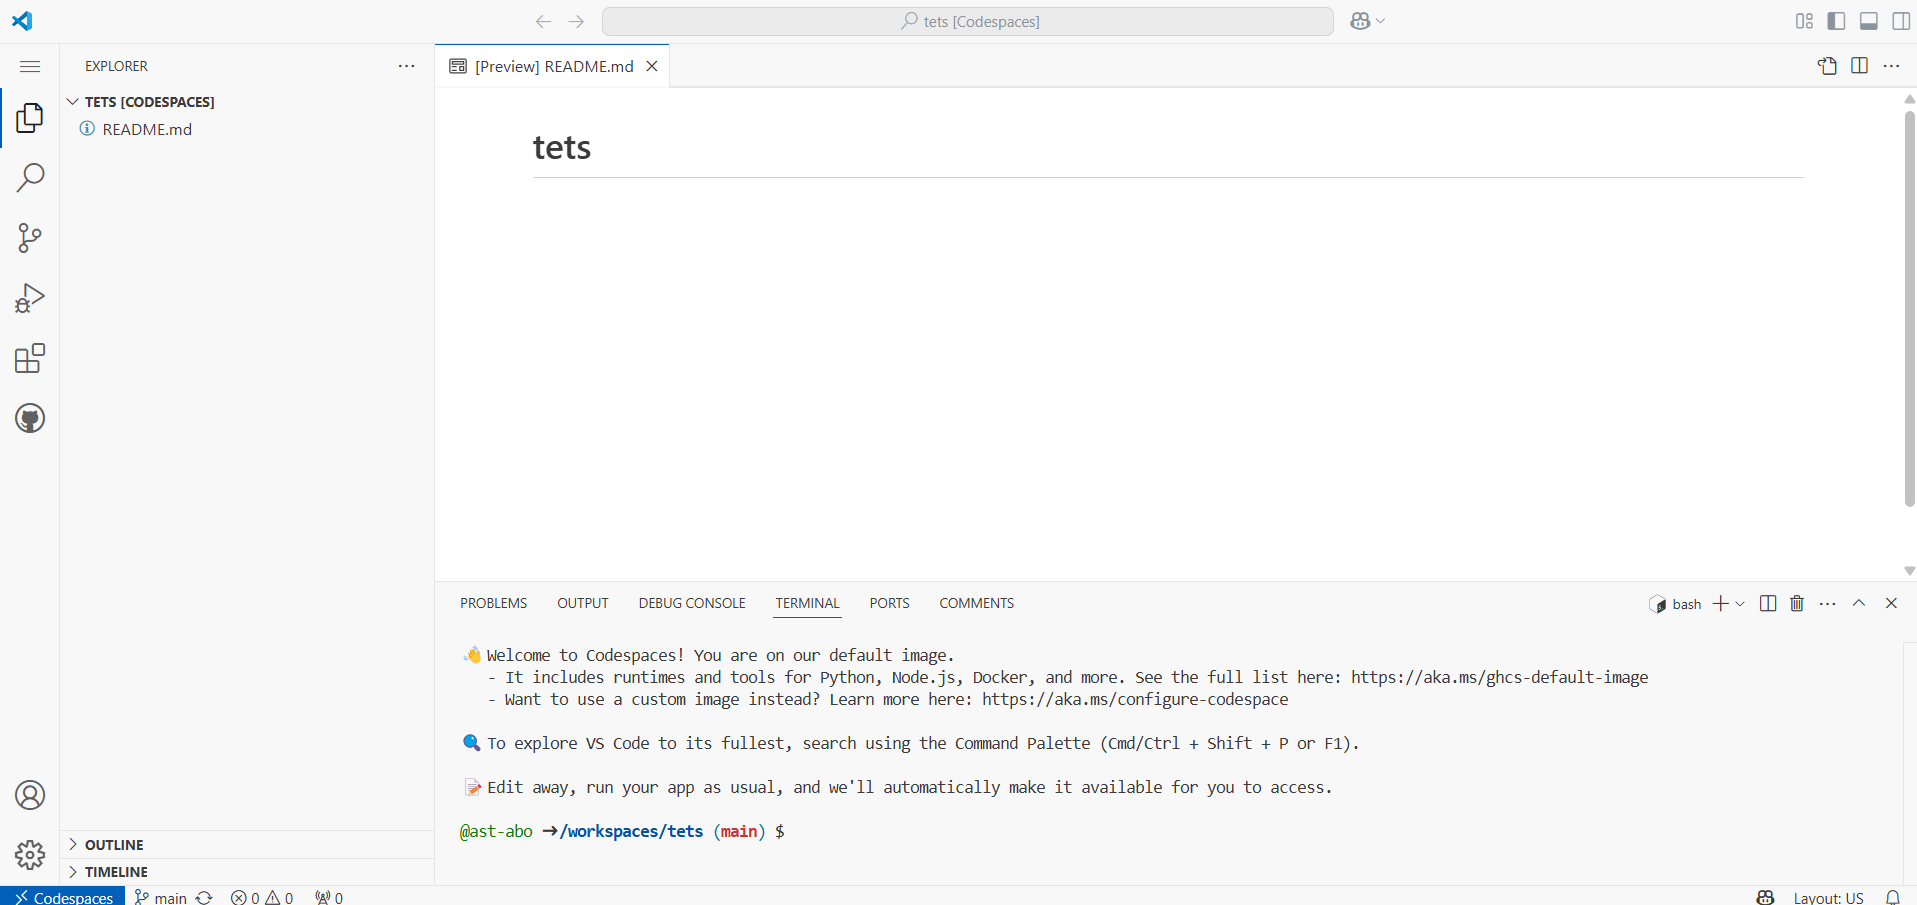
Task: Click the Manage gear icon
Action: [x=30, y=855]
